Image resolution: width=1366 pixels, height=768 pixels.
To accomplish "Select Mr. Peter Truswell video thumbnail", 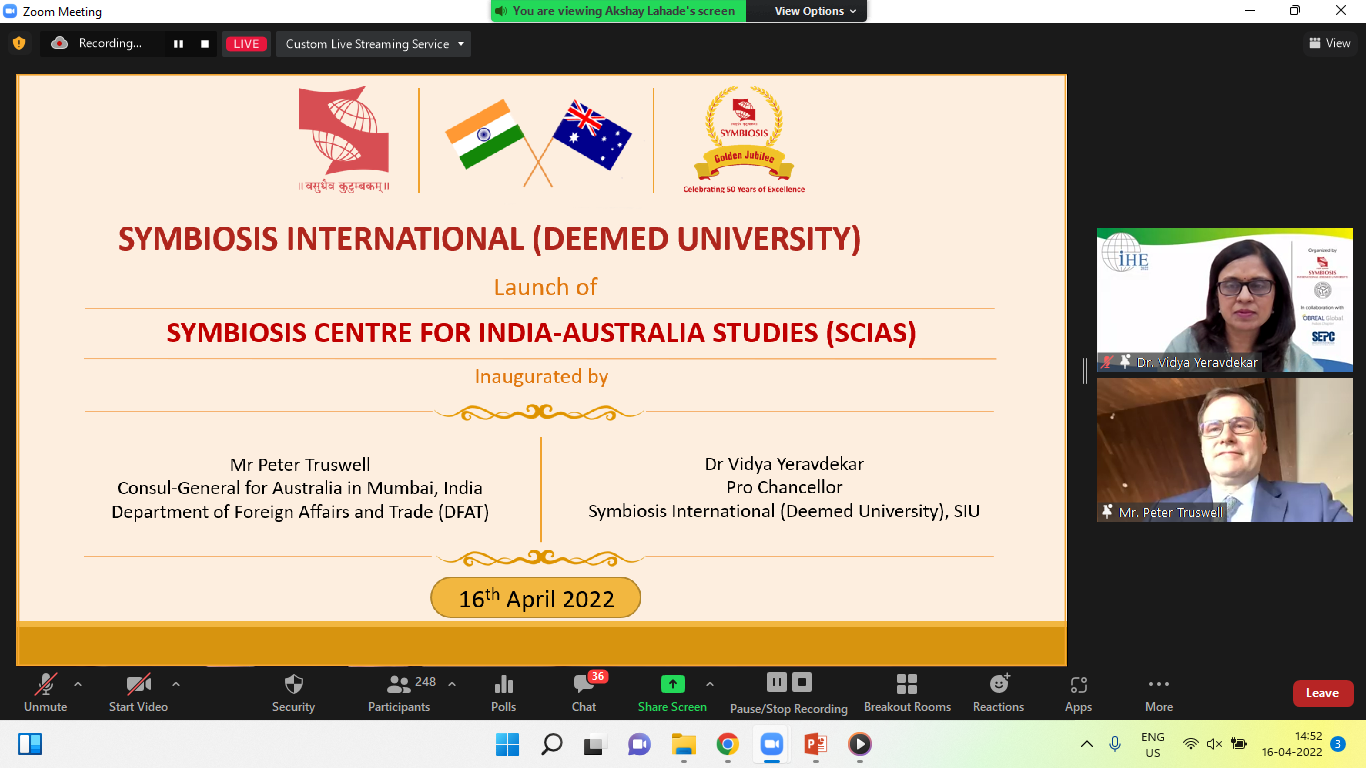I will (x=1224, y=450).
